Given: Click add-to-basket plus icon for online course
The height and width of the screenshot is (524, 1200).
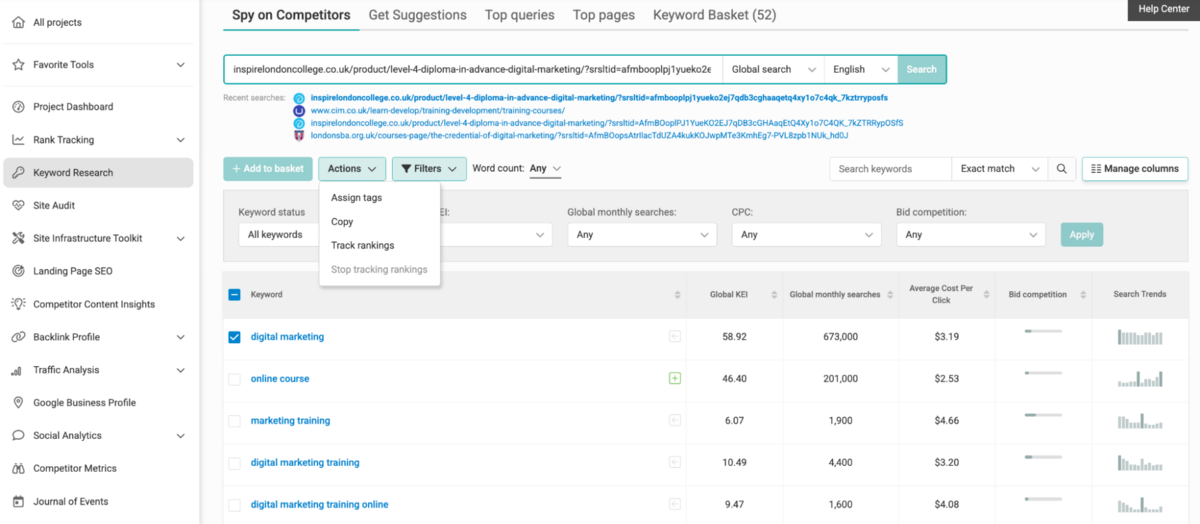Looking at the screenshot, I should click(x=675, y=379).
